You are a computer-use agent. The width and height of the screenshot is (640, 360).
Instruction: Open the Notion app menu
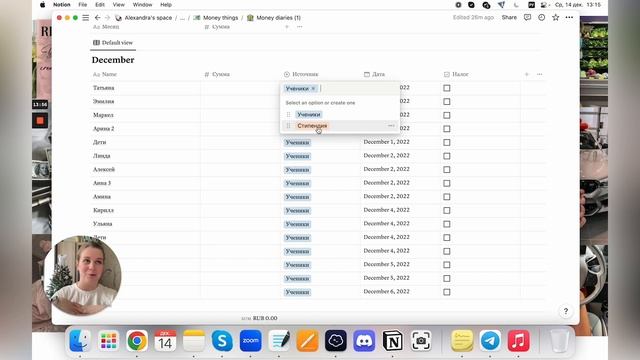62,4
